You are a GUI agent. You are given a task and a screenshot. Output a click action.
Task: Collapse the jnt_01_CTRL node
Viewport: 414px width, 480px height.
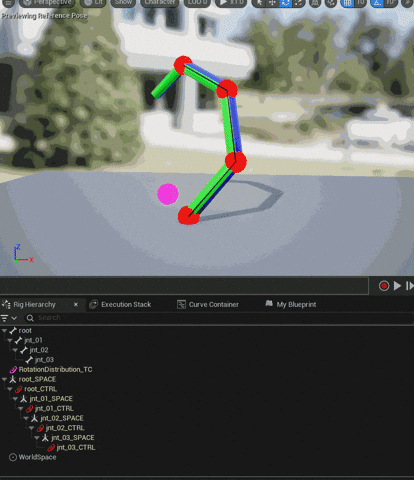coord(20,408)
